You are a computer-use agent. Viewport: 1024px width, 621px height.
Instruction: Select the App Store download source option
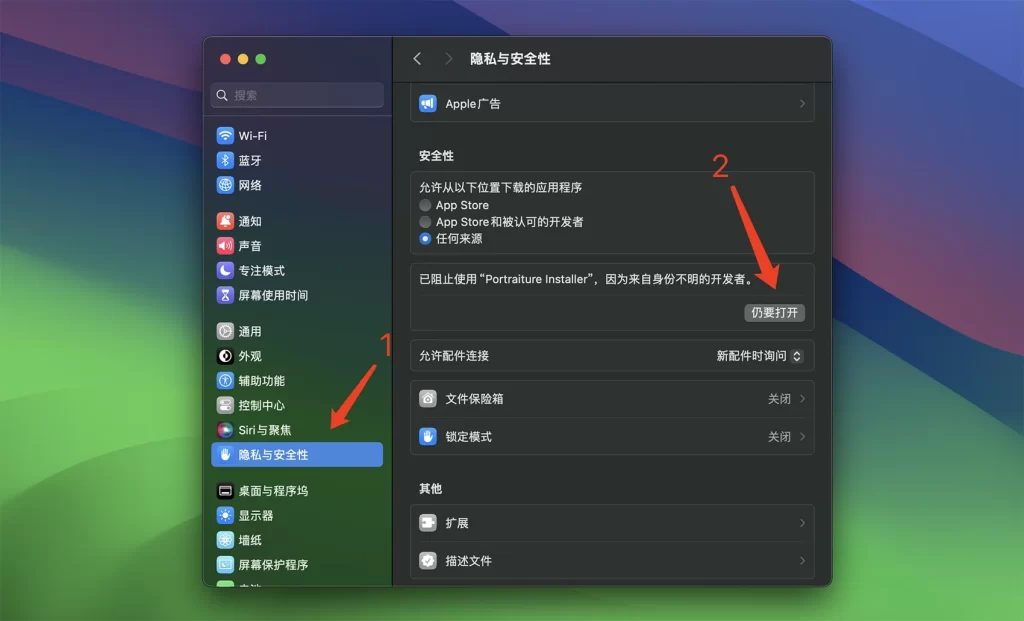coord(428,205)
